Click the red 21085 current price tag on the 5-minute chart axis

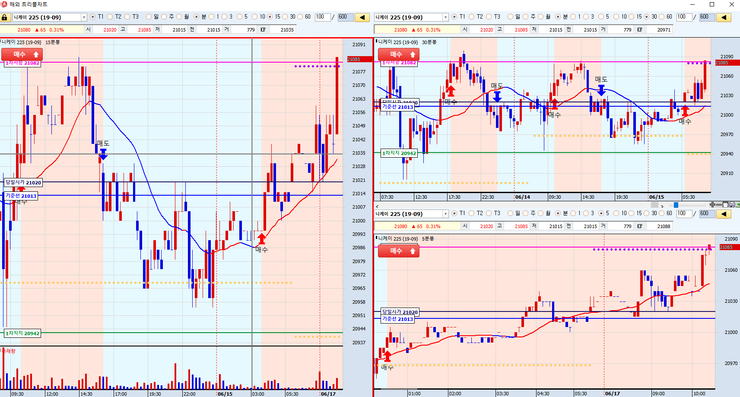[729, 247]
